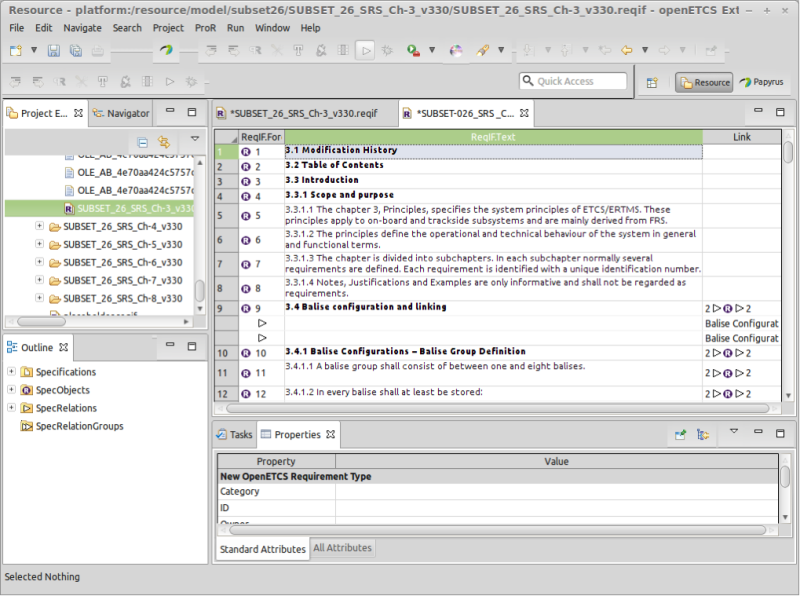Close the Properties view tab

point(331,434)
